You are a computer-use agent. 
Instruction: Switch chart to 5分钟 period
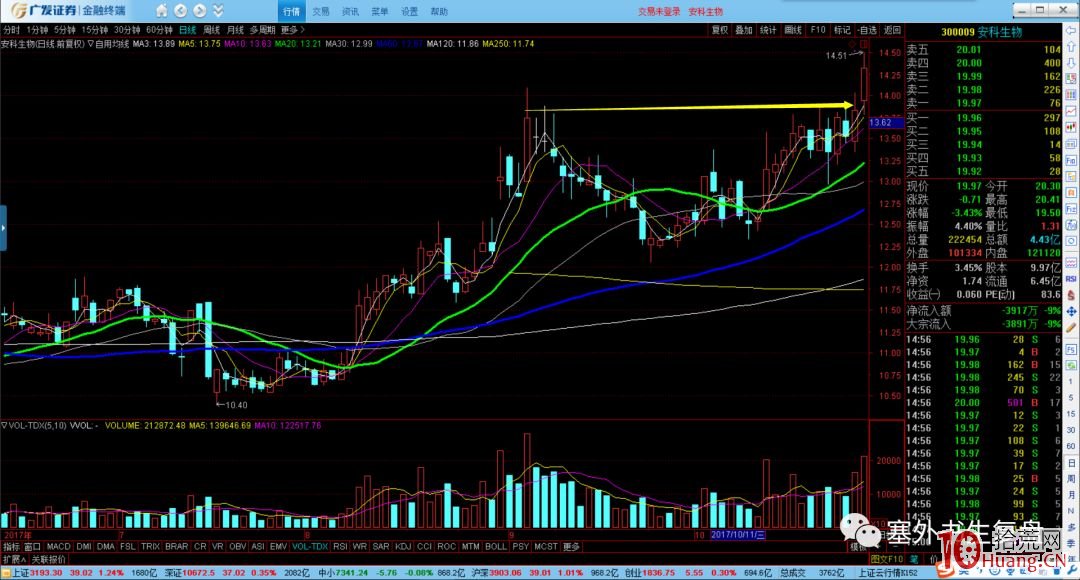click(x=65, y=30)
